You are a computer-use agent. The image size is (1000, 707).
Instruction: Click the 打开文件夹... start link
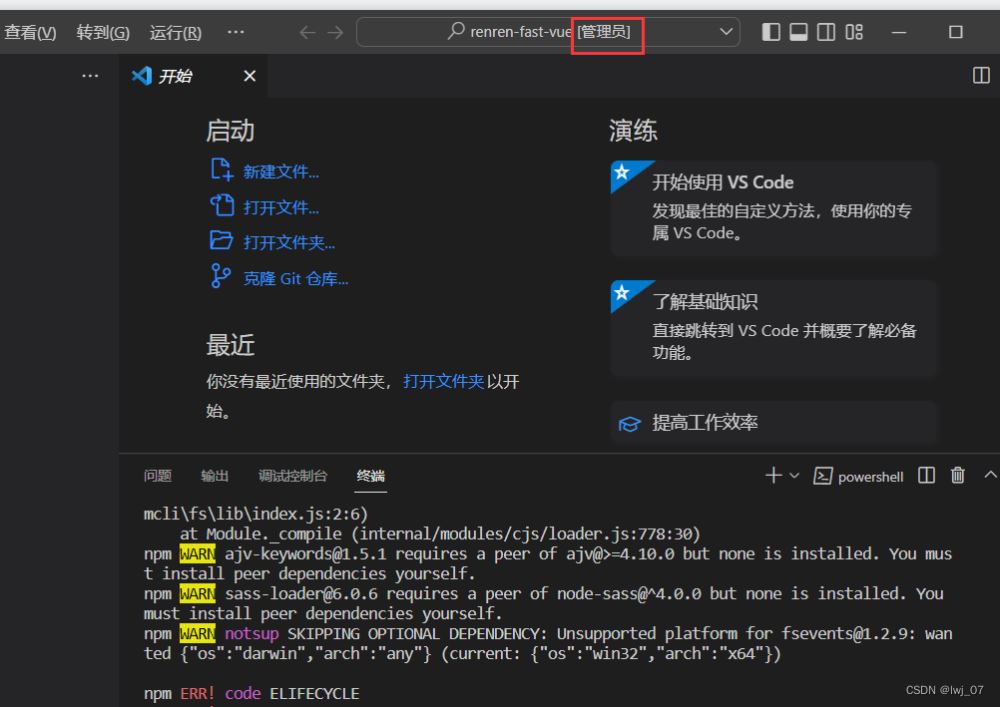289,242
